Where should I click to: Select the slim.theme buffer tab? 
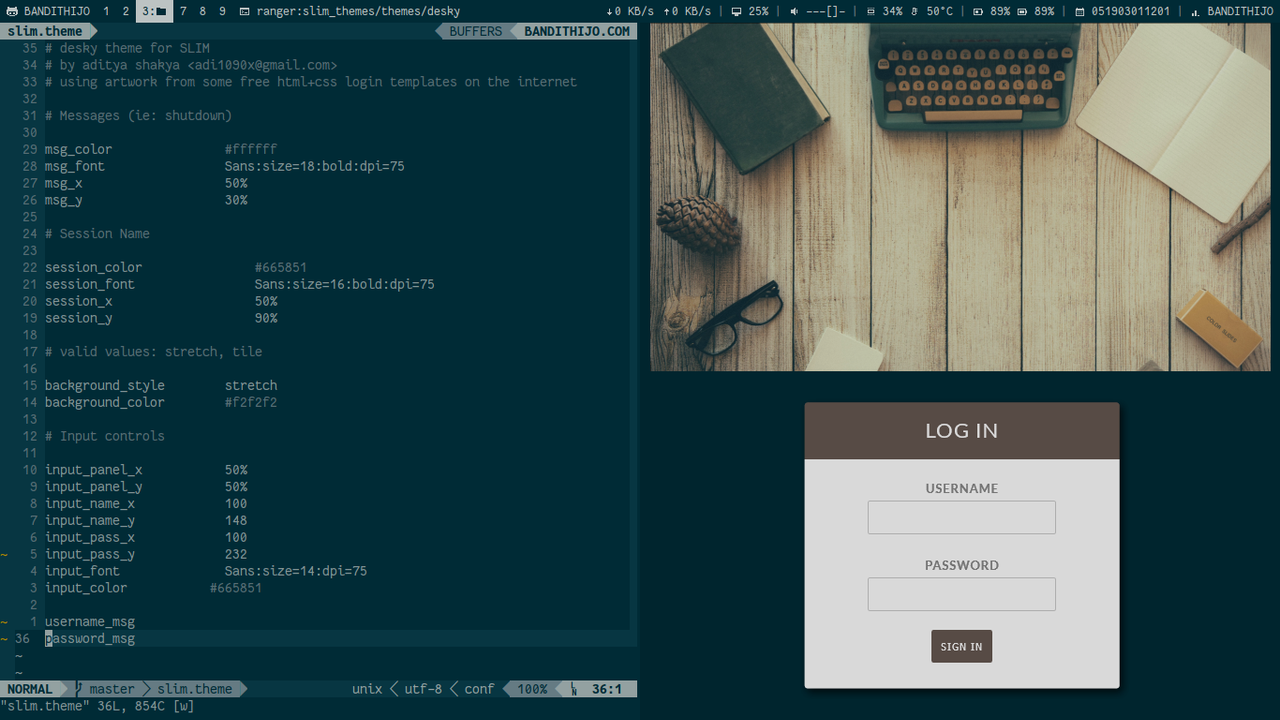(45, 31)
